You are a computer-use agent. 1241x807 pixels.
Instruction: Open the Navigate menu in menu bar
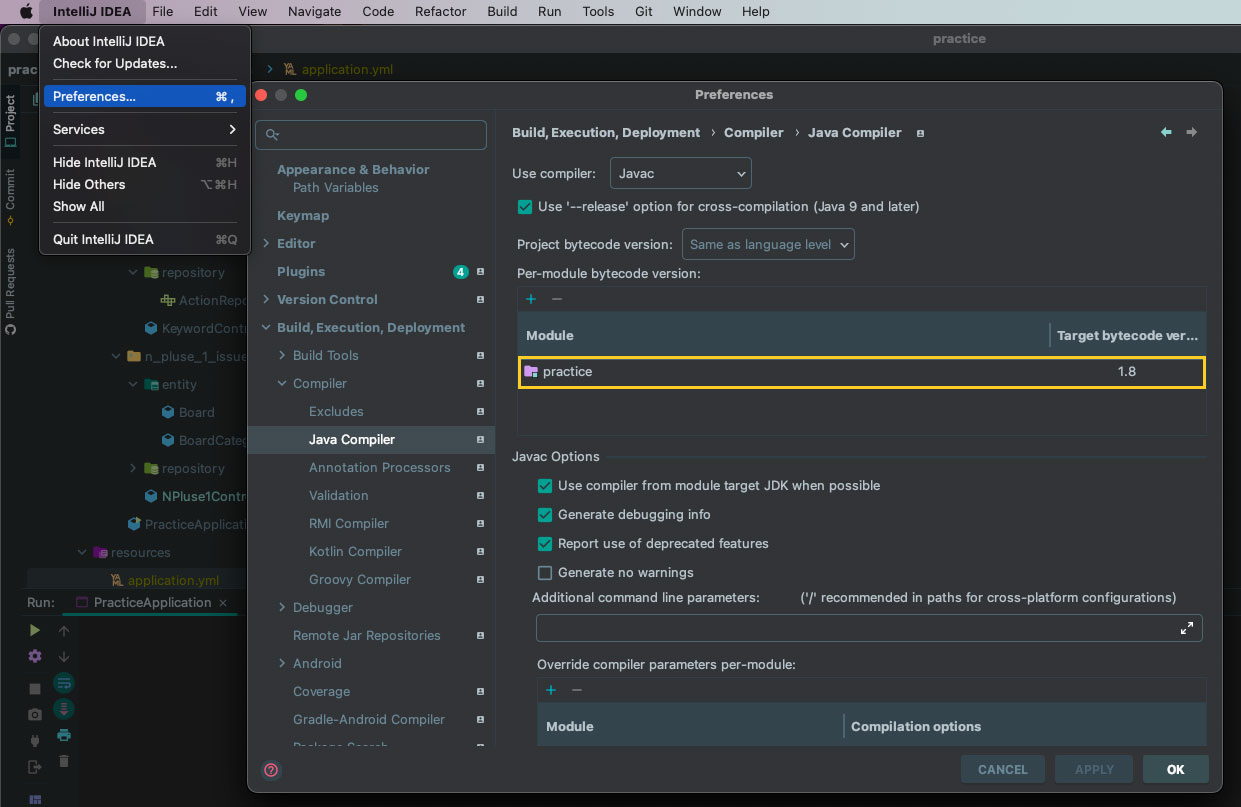[314, 11]
